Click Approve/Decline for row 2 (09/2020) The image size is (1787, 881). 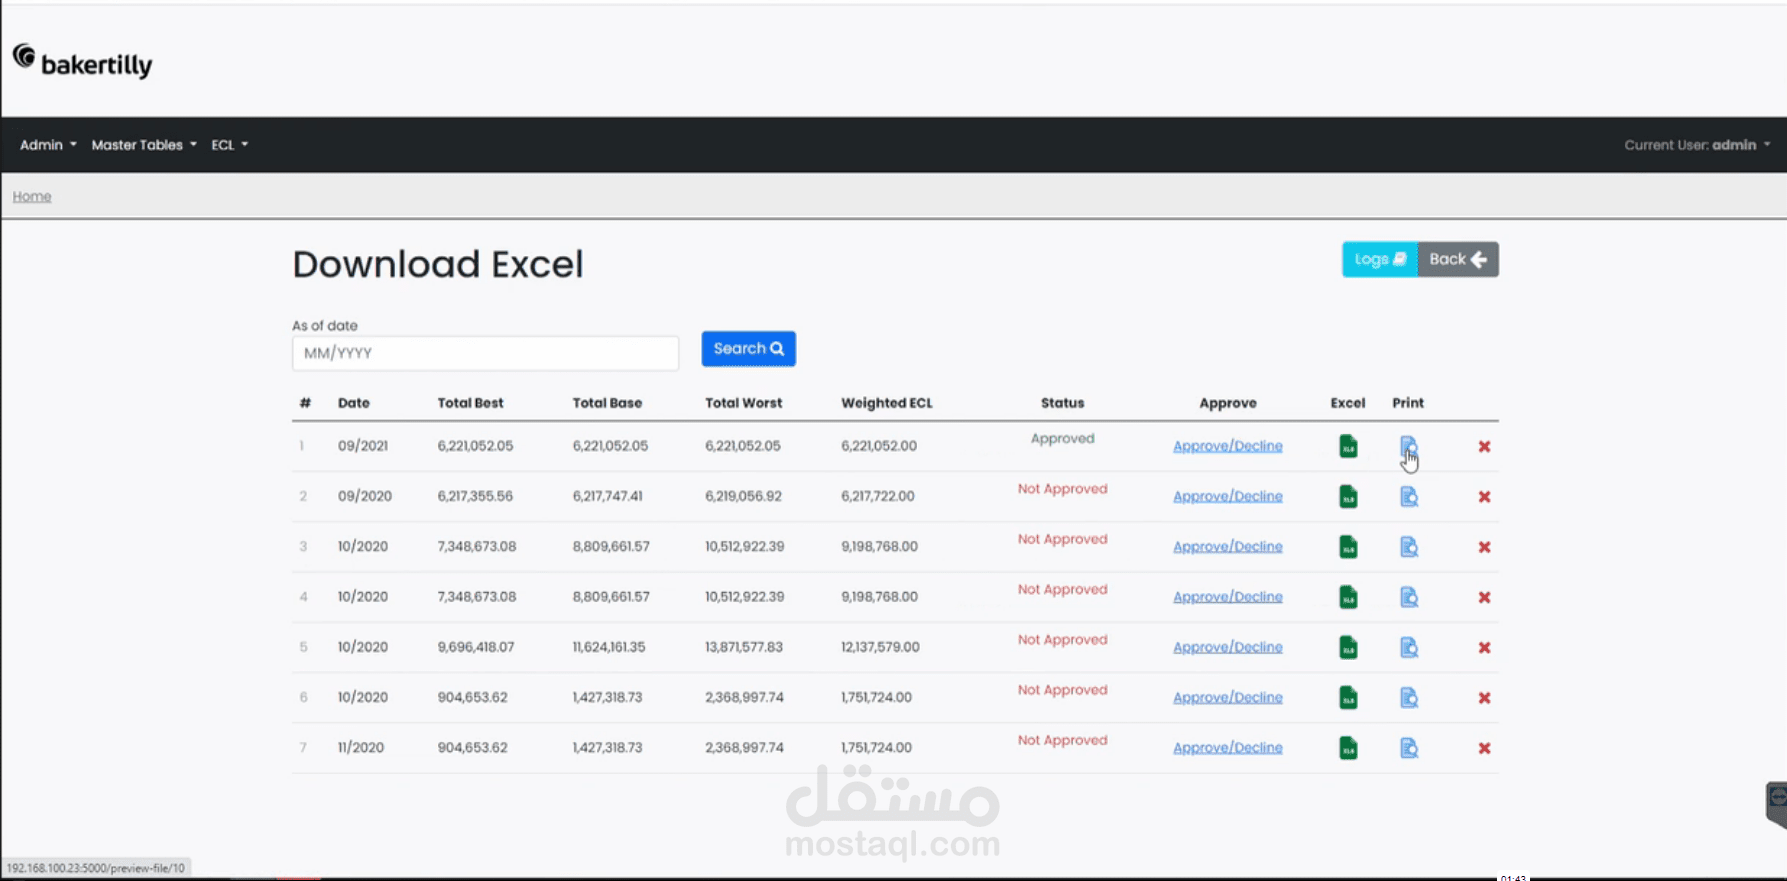1228,496
